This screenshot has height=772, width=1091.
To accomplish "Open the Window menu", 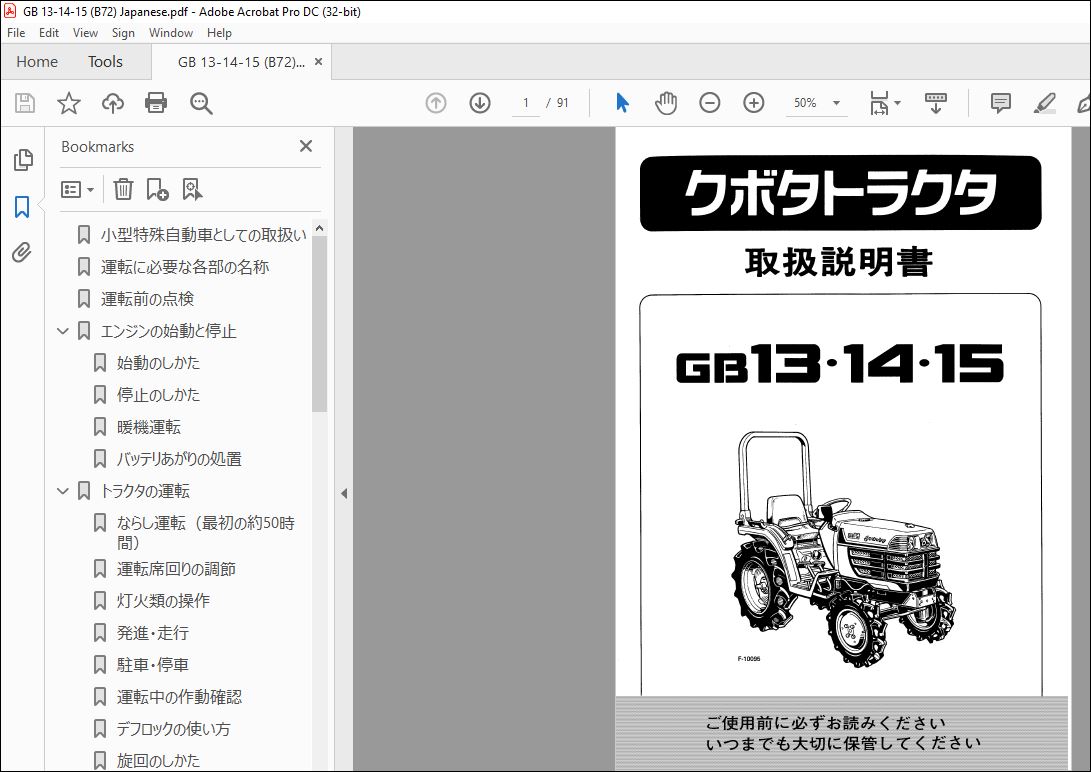I will (170, 33).
